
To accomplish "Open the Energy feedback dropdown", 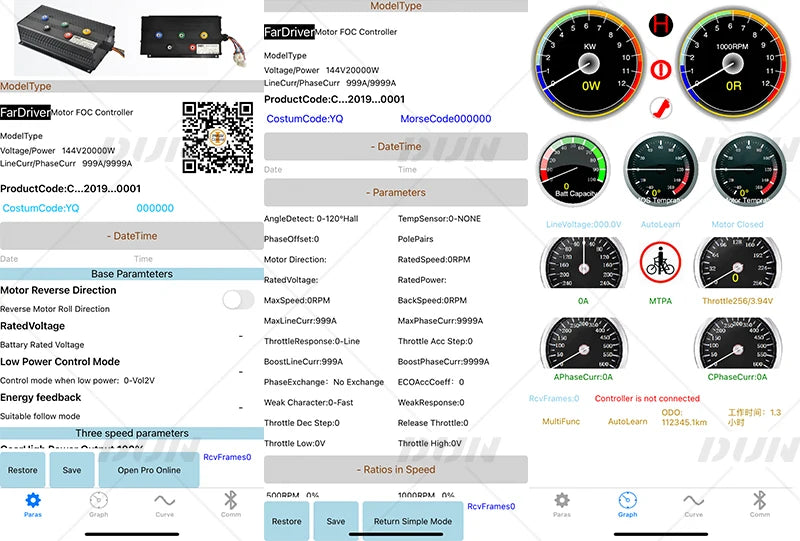I will pyautogui.click(x=240, y=407).
